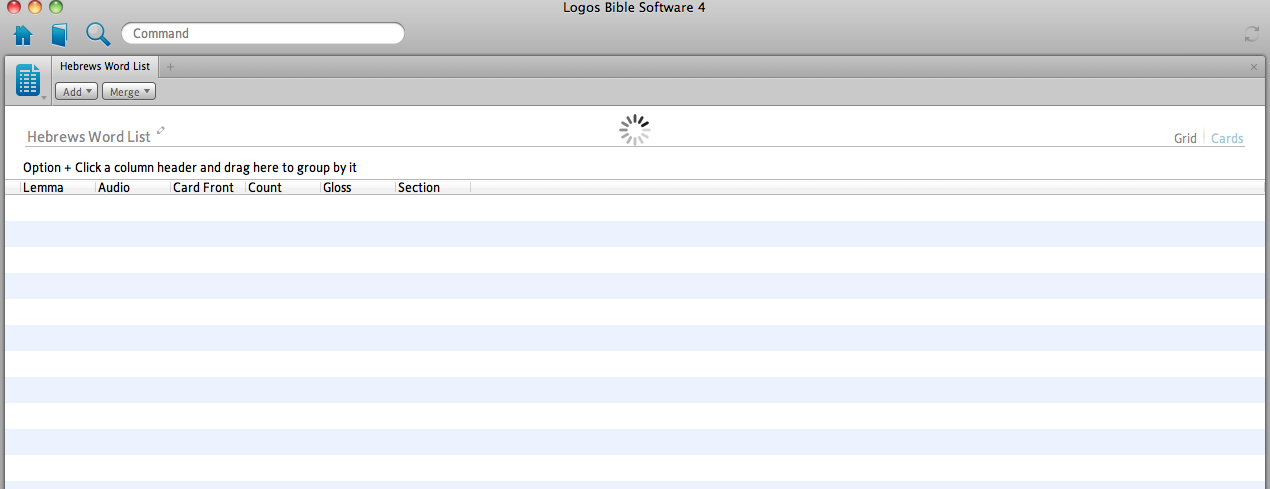Switch to Cards view

pos(1227,138)
